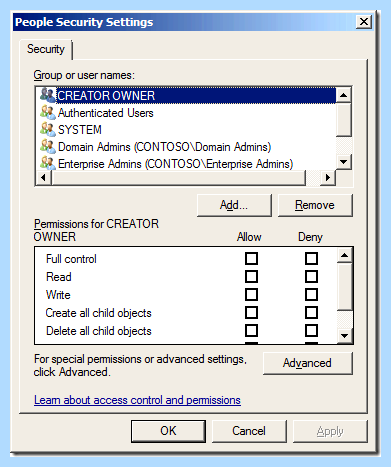Open Learn about access control and permissions link
The height and width of the screenshot is (467, 391).
click(137, 400)
